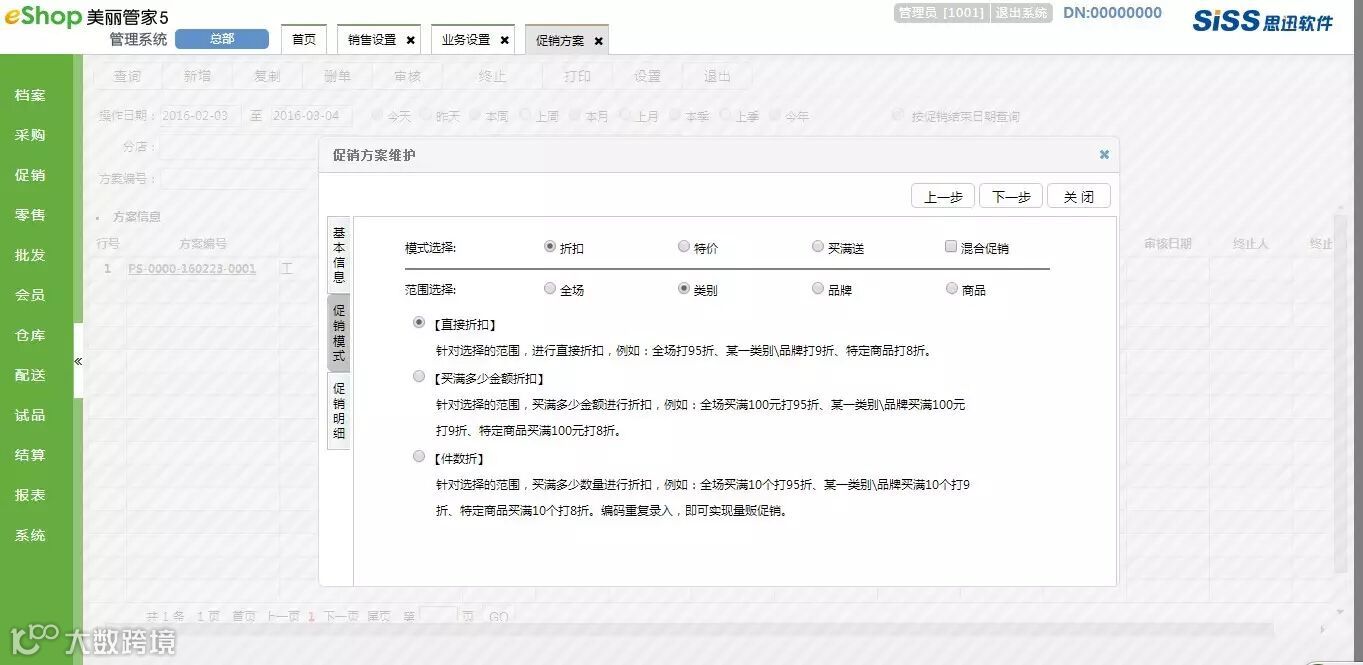Select the 折扣 mode radio button

click(x=550, y=246)
